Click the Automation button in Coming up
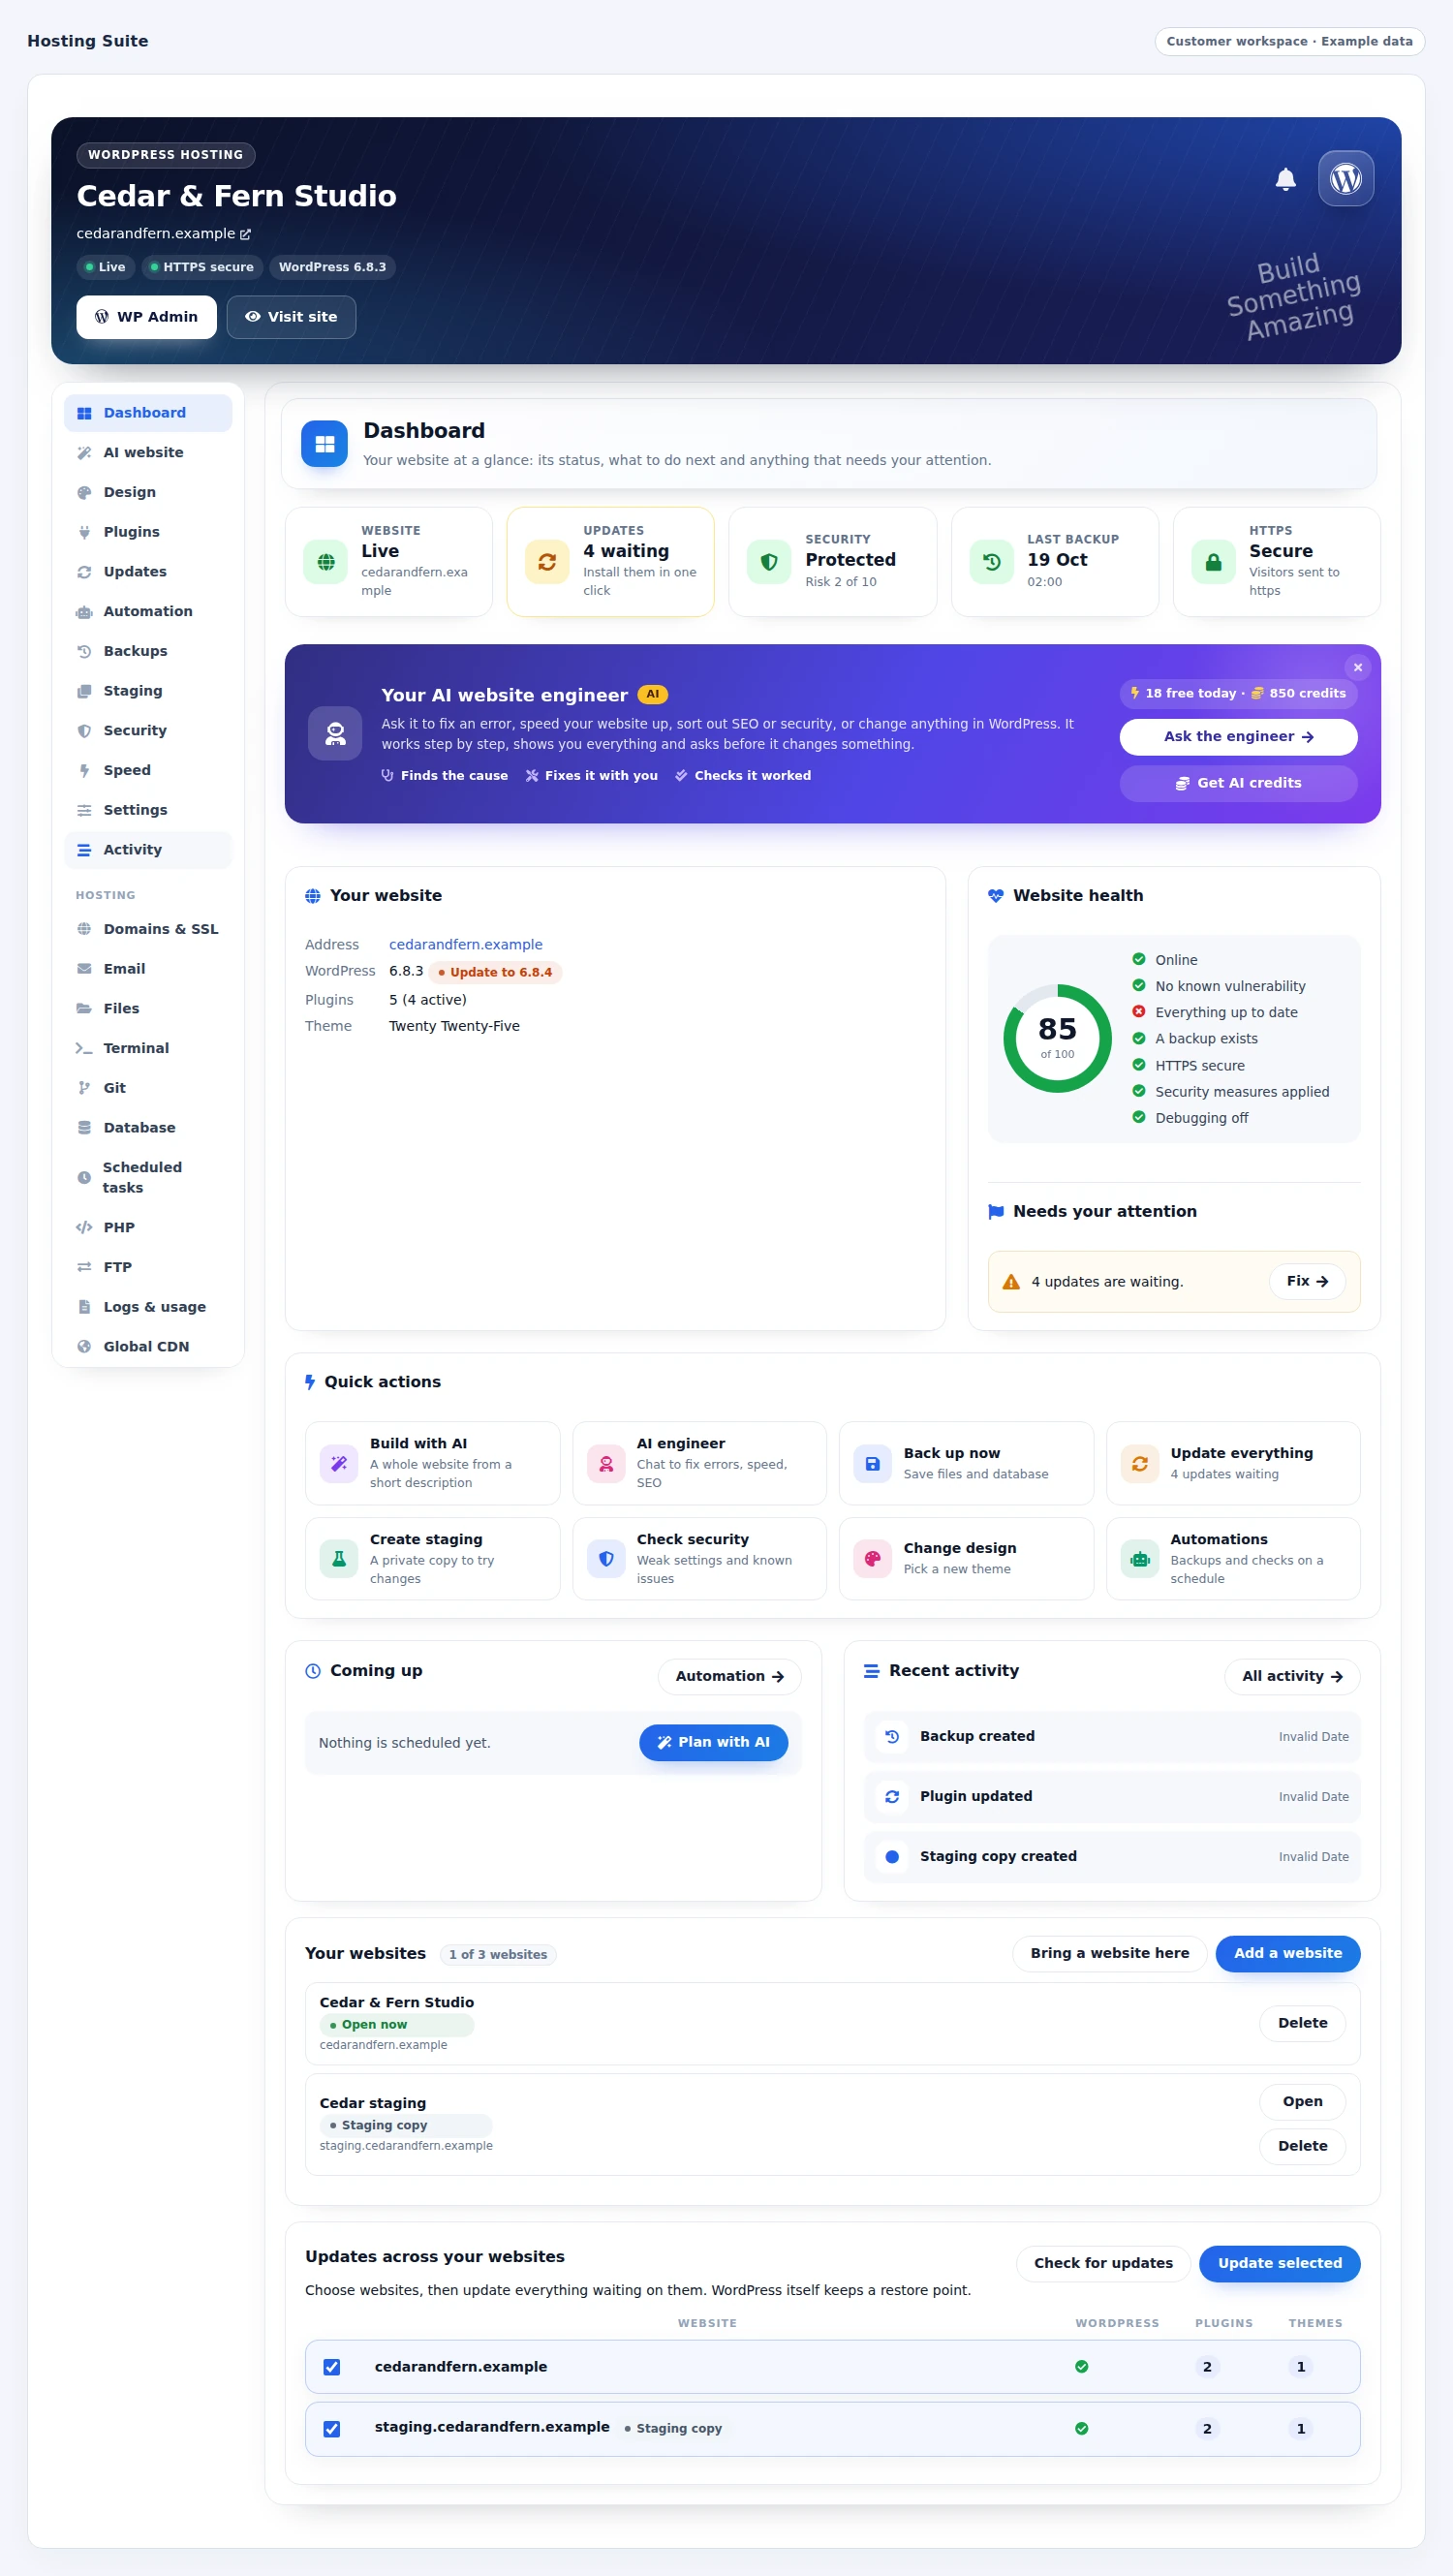 [729, 1676]
